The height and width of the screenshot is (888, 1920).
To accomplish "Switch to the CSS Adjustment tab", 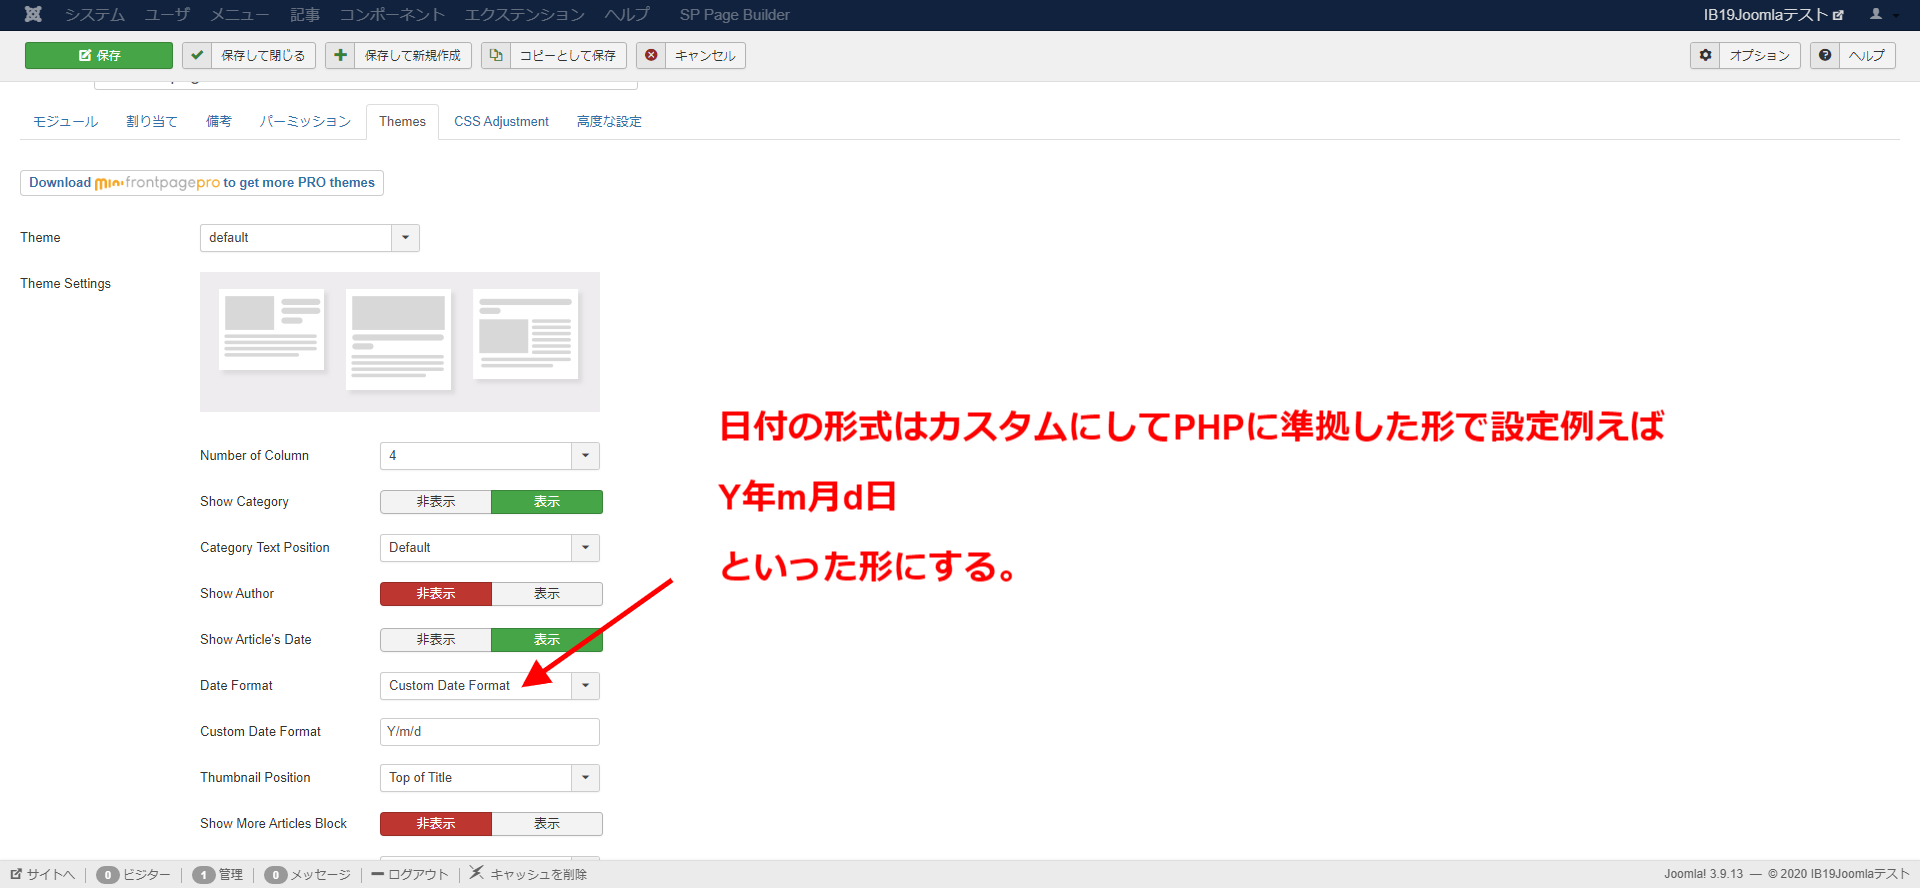I will click(x=501, y=122).
